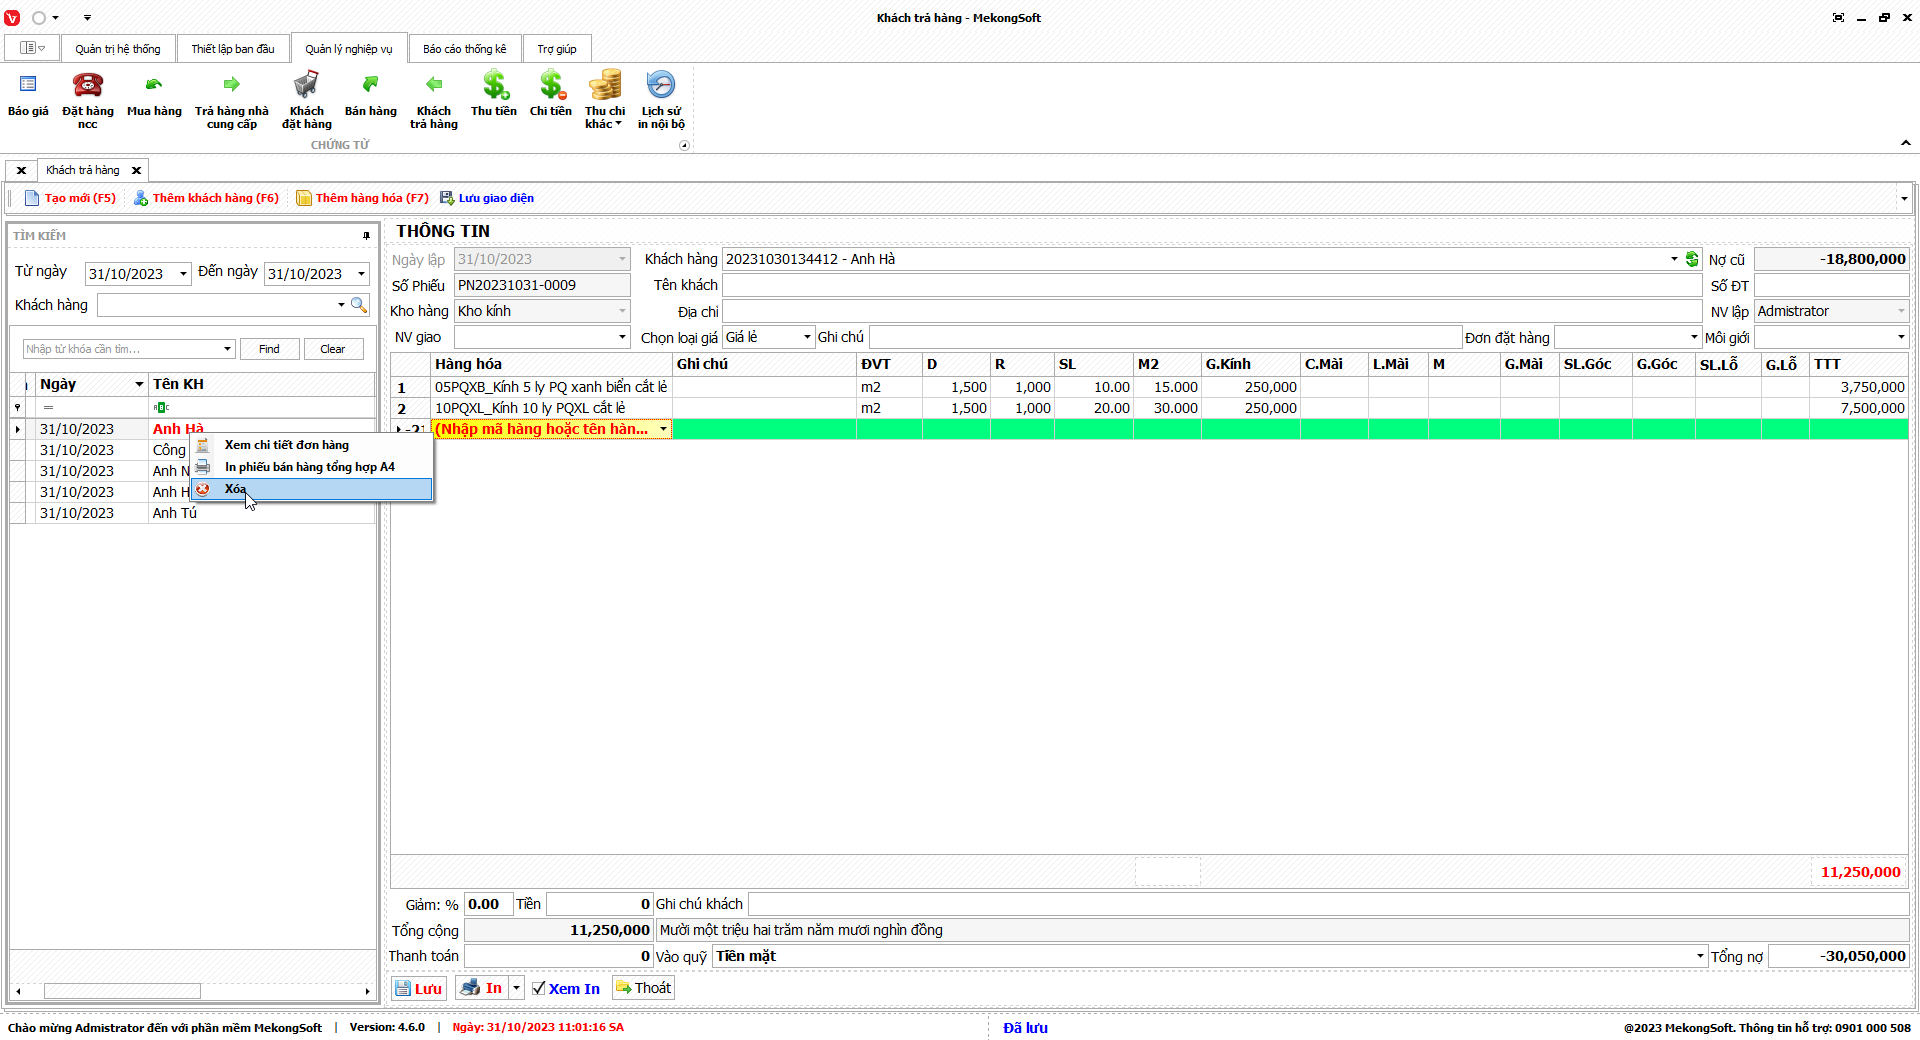Expand the Vào quỹ Tiền mặt dropdown
The width and height of the screenshot is (1920, 1040).
[1699, 957]
